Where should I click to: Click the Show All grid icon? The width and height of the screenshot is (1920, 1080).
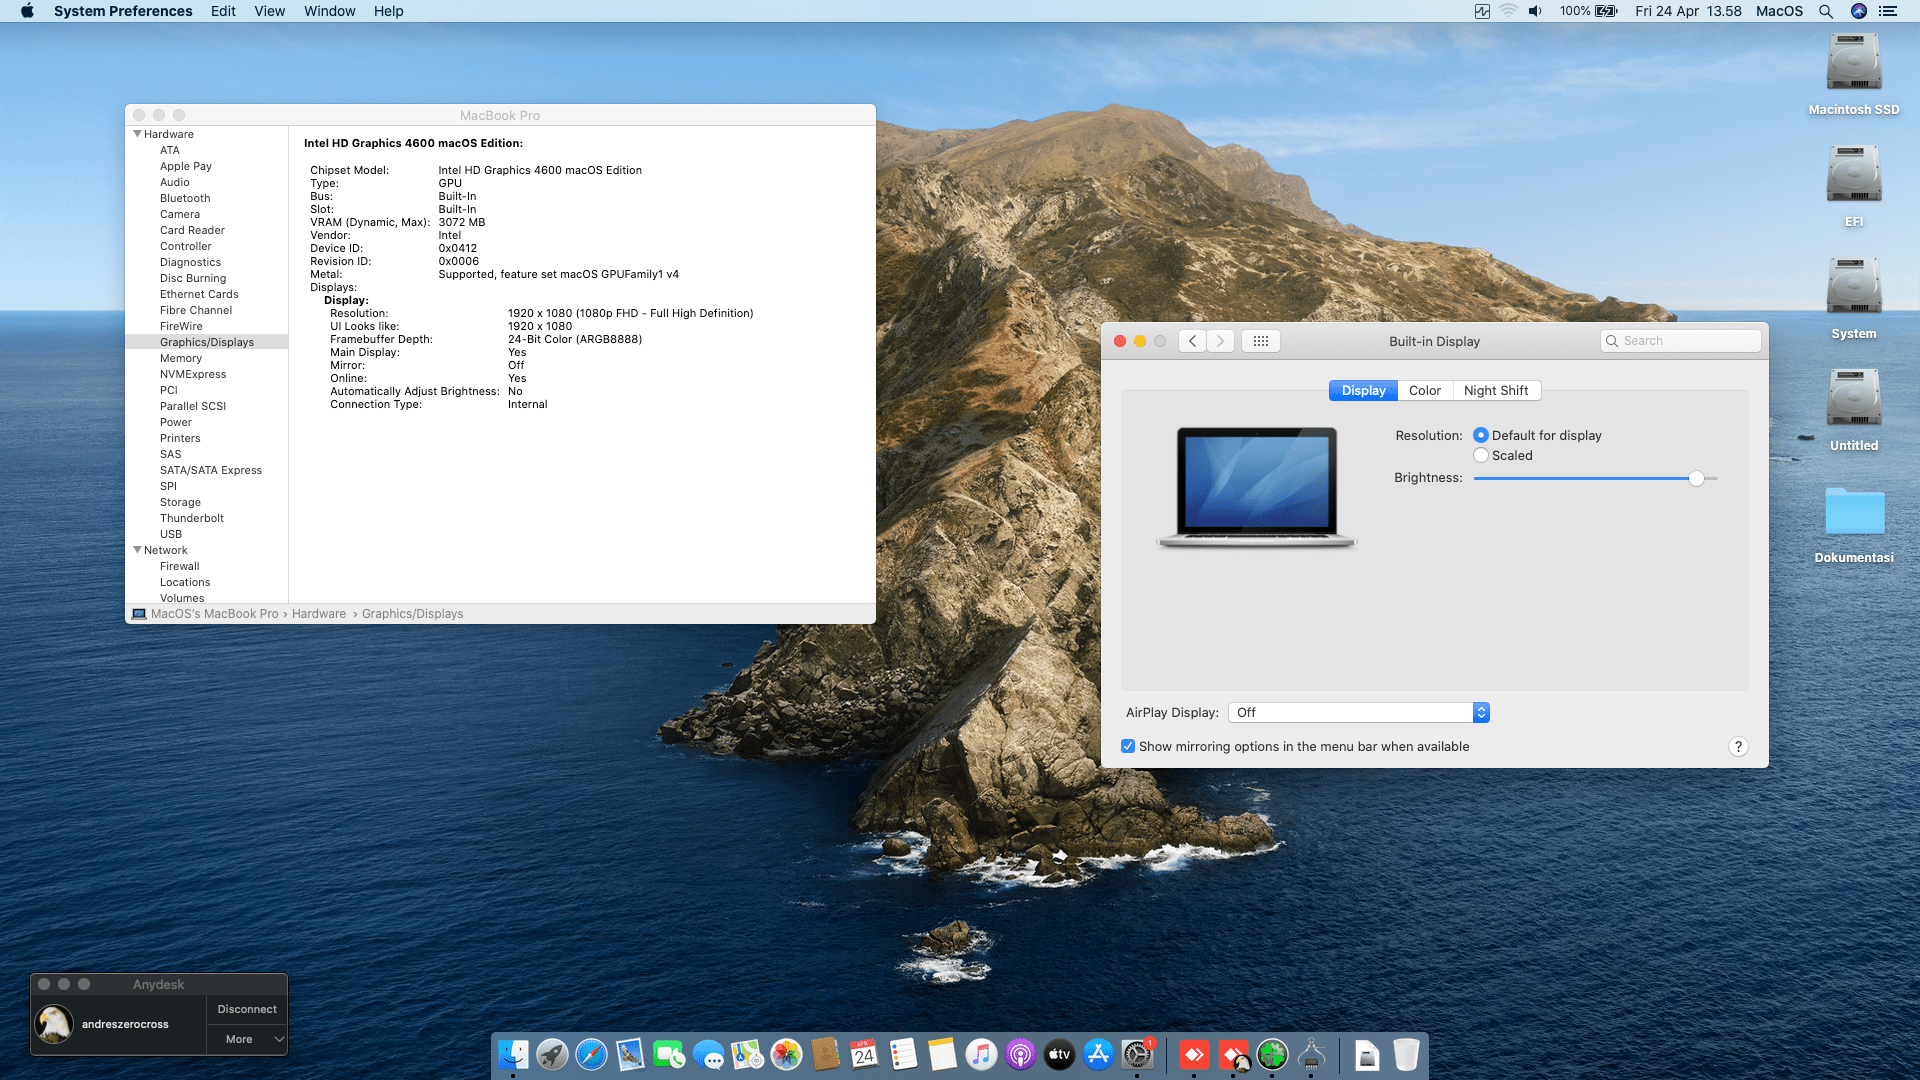[x=1260, y=341]
